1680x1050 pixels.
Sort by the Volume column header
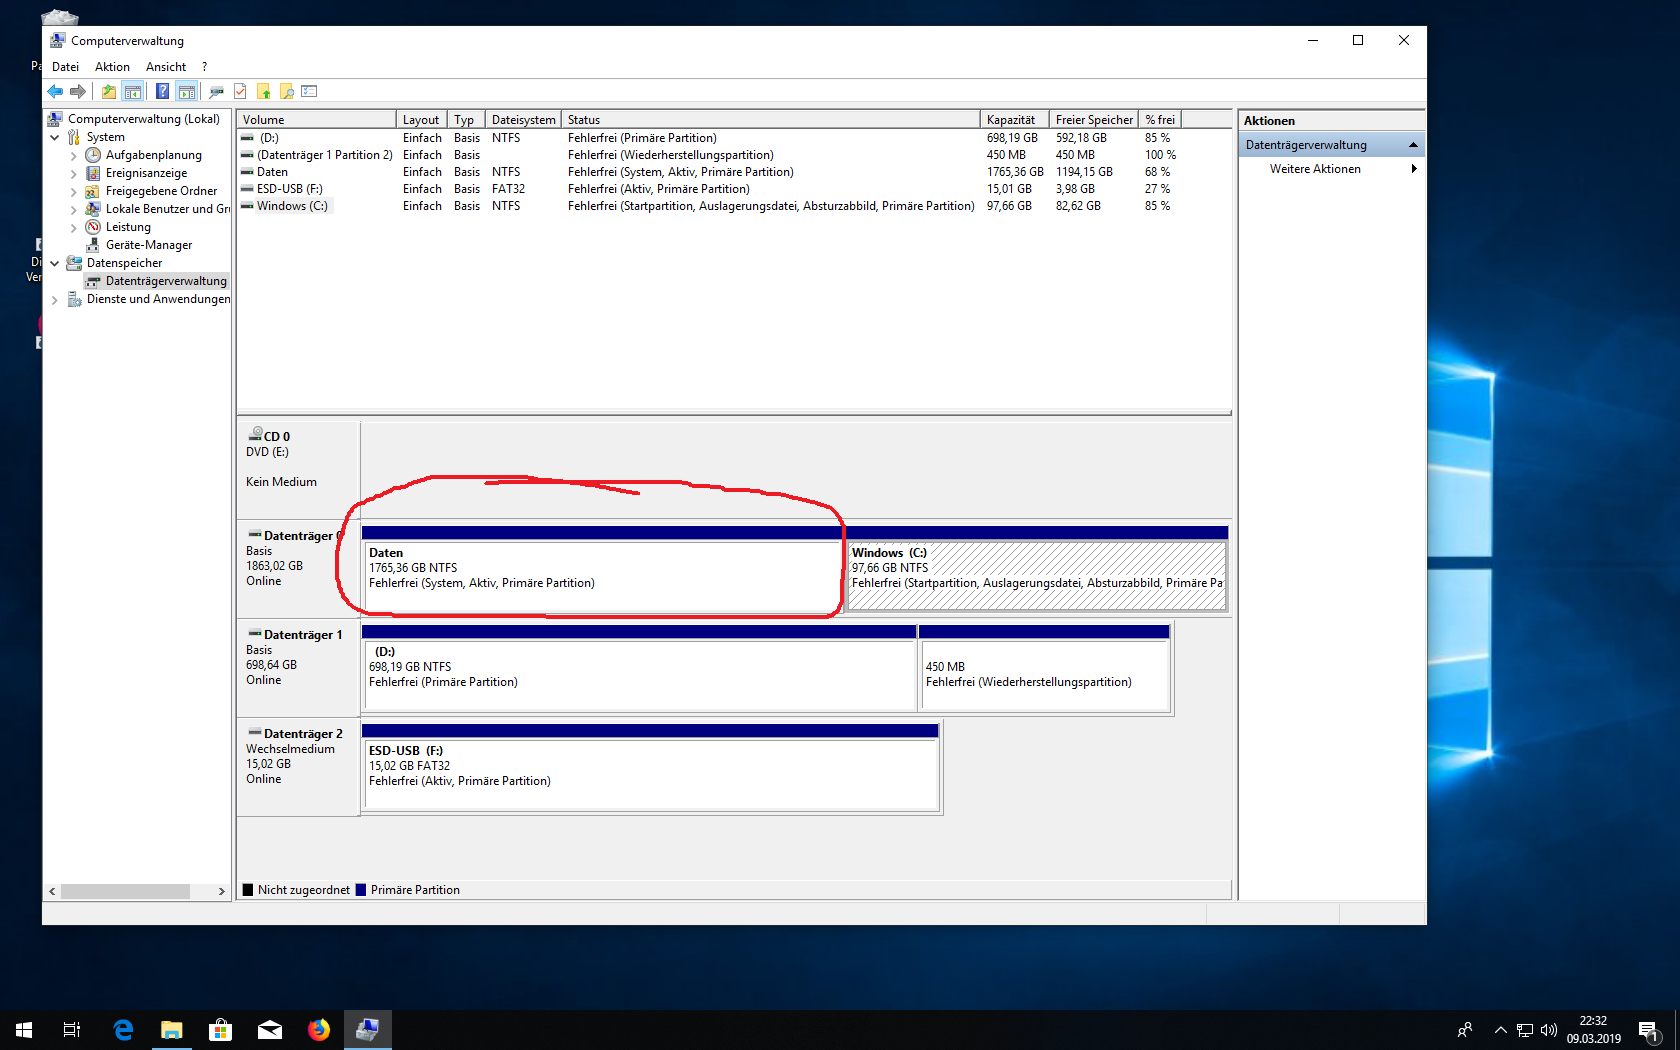[317, 119]
